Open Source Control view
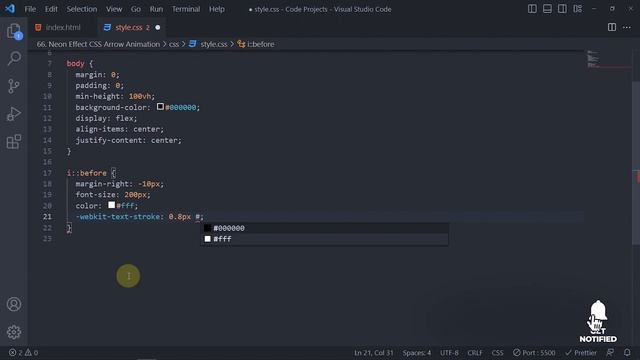Viewport: 640px width, 360px height. click(x=14, y=86)
